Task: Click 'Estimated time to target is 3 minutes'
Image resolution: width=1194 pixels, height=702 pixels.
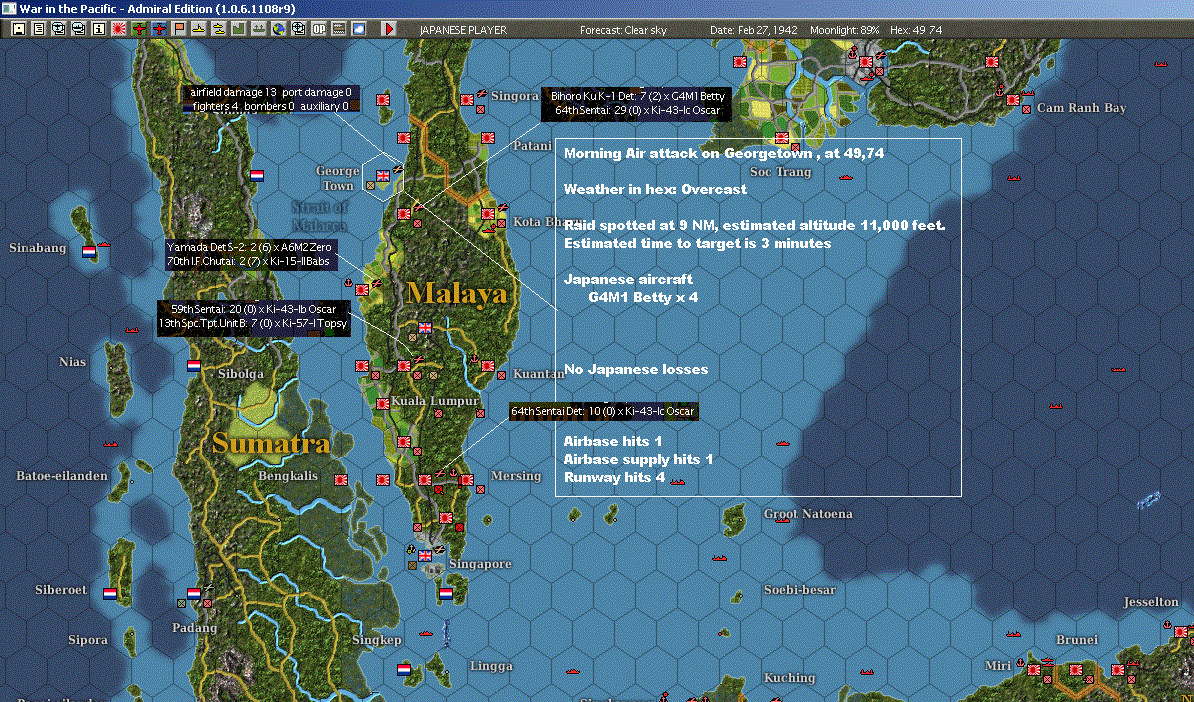Action: (698, 244)
